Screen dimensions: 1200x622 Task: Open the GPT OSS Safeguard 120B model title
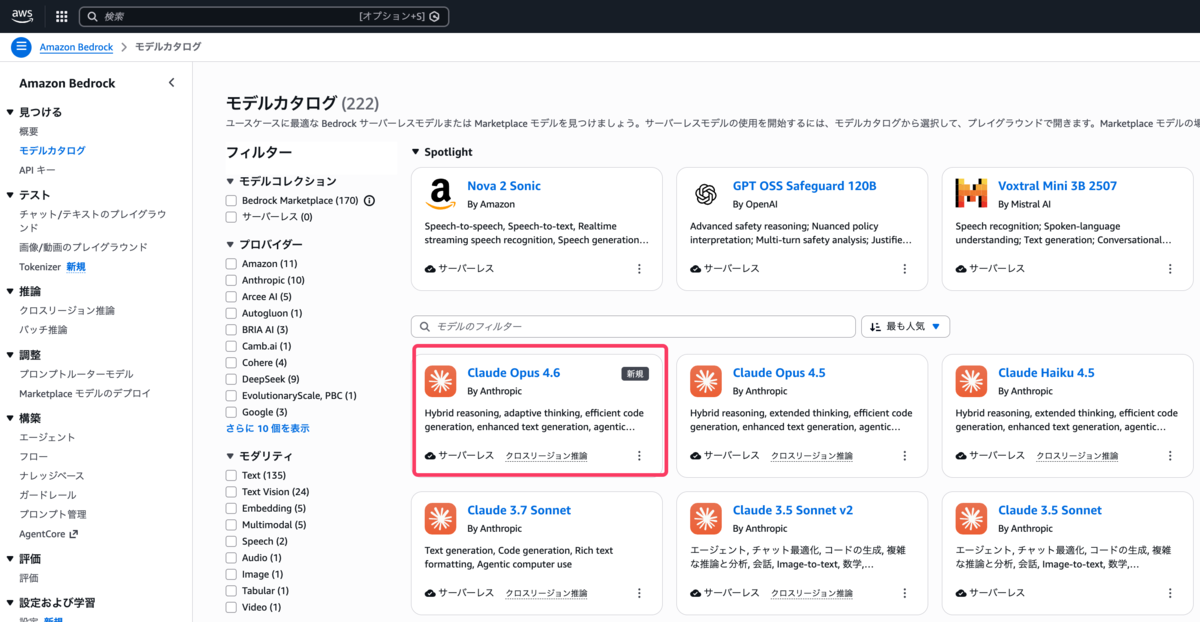coord(804,186)
